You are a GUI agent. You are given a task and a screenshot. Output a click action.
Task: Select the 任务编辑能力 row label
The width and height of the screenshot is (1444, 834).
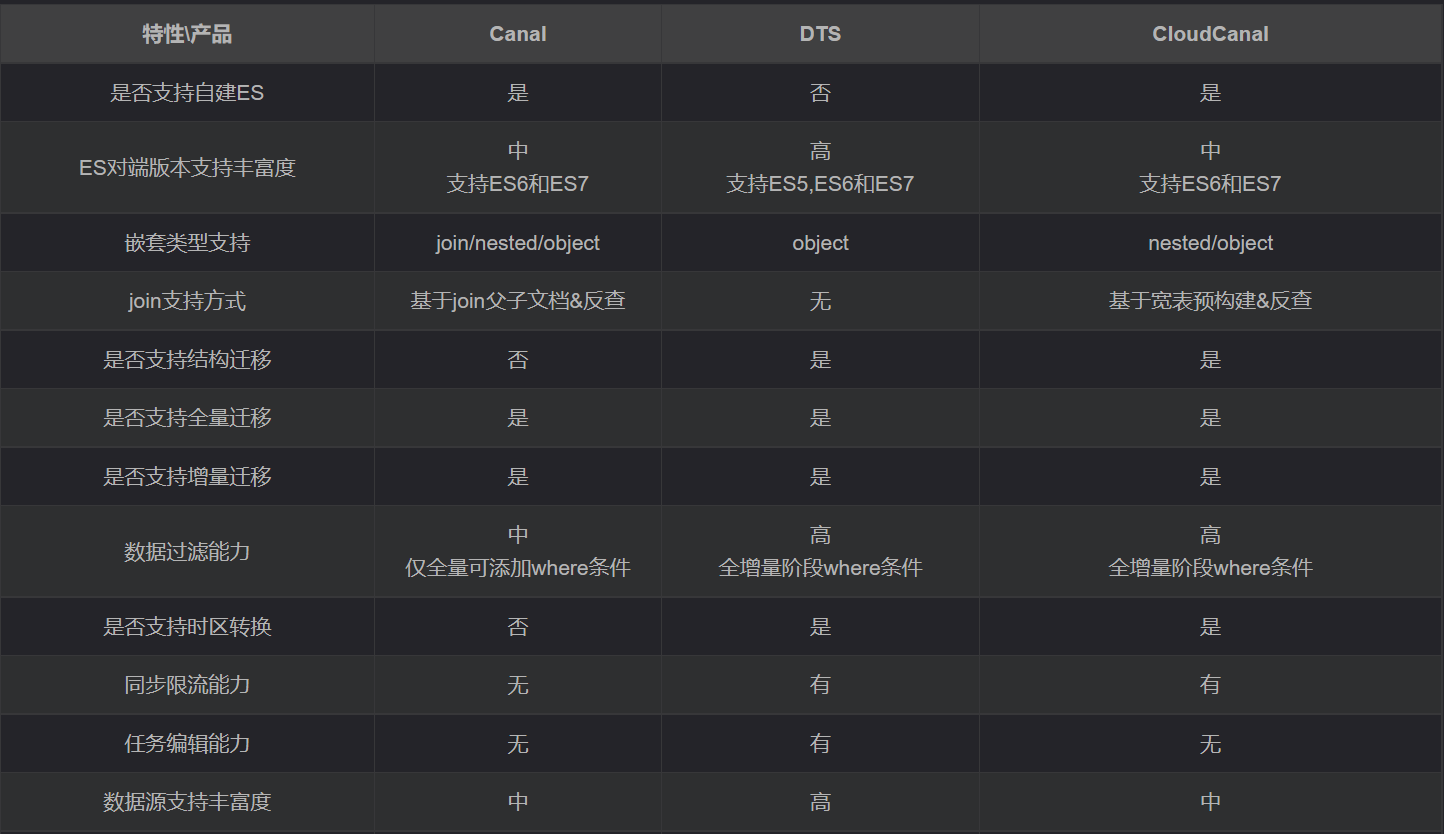coord(187,744)
